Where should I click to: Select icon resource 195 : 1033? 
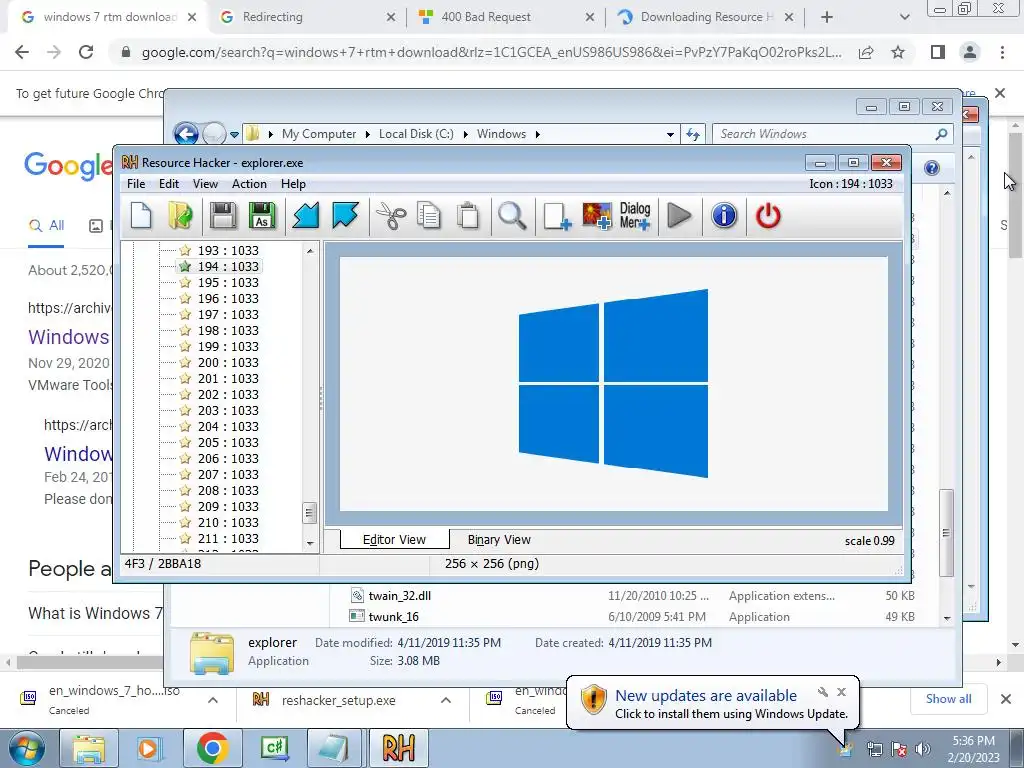[228, 282]
